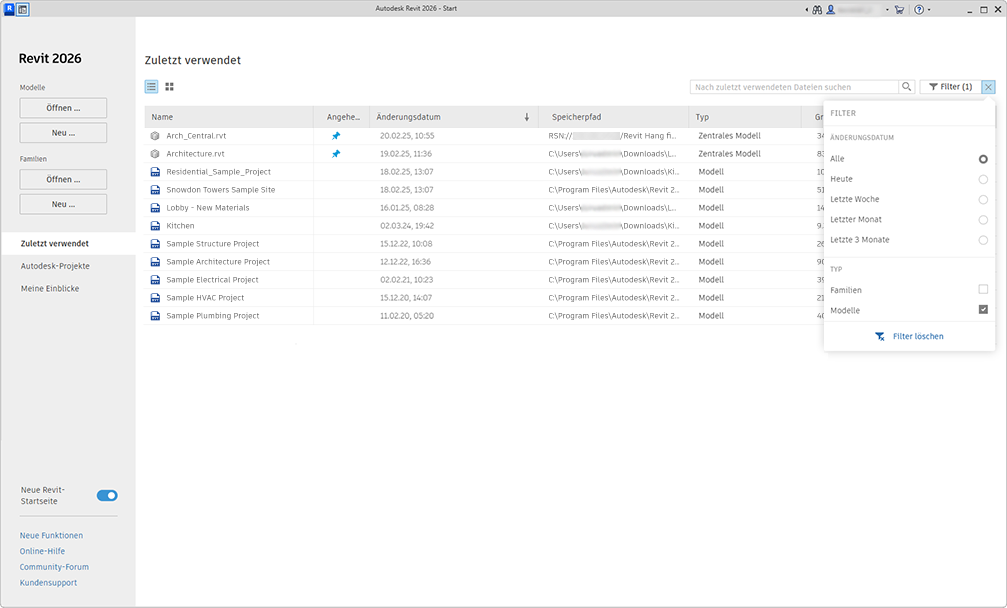Click Neu under Familien
Screen dimensions: 1007x608
63,204
